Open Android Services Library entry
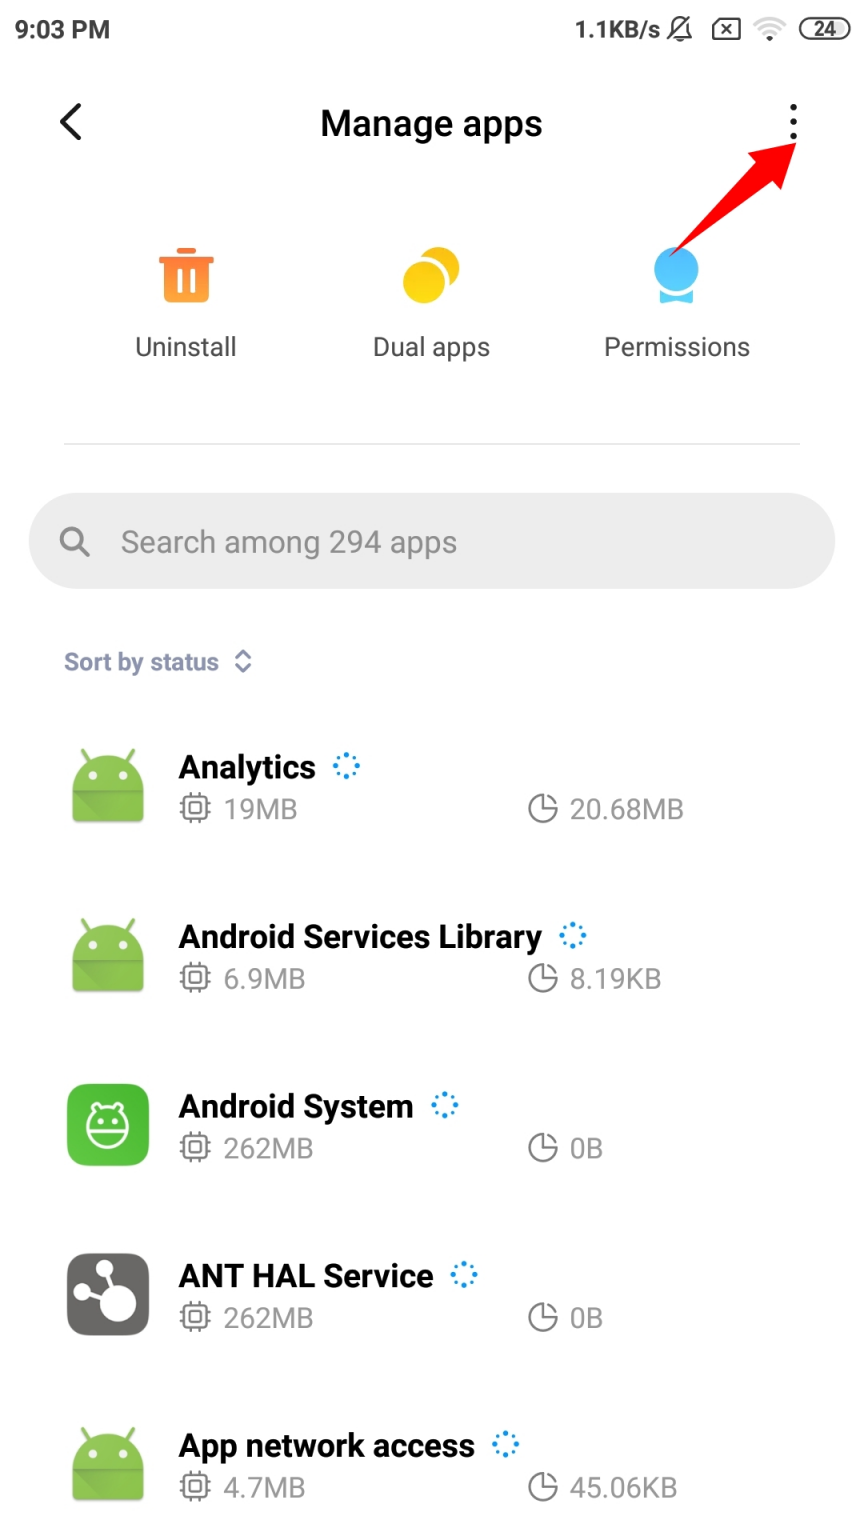Image resolution: width=864 pixels, height=1536 pixels. (432, 956)
